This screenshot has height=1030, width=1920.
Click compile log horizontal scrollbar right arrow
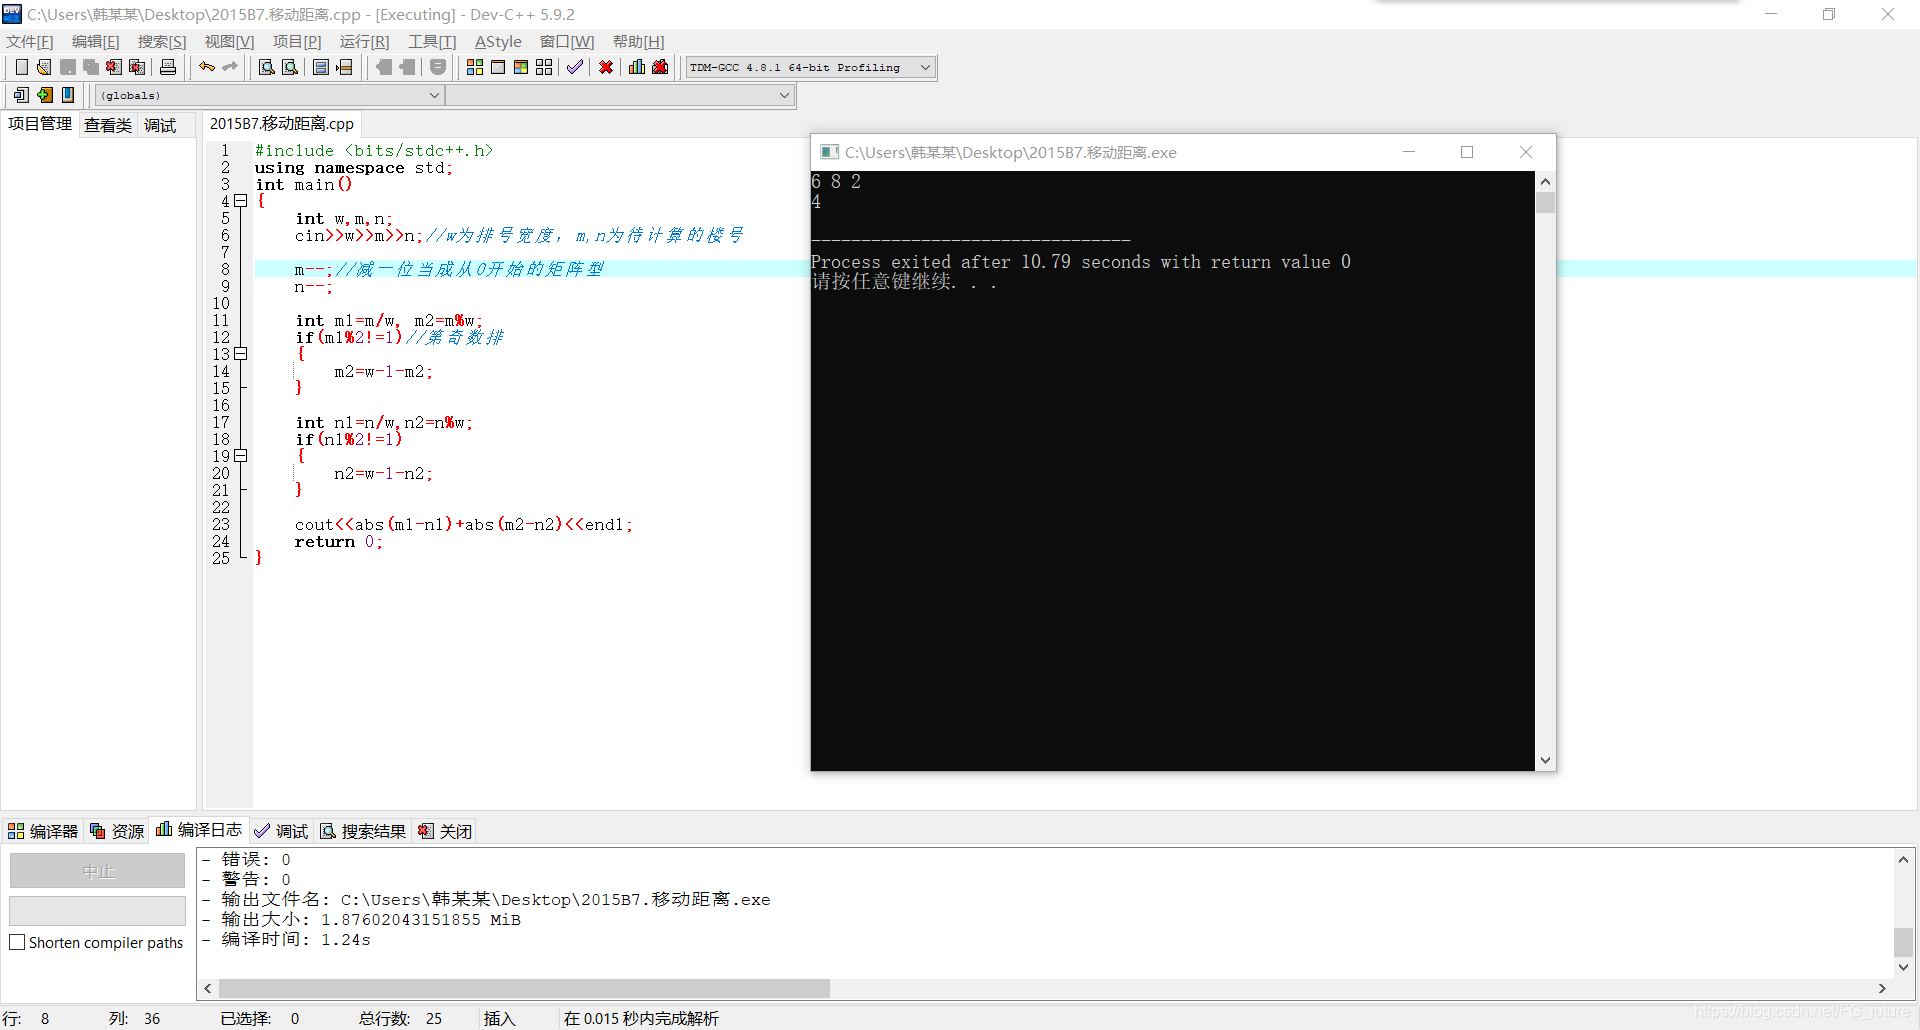(x=1882, y=988)
